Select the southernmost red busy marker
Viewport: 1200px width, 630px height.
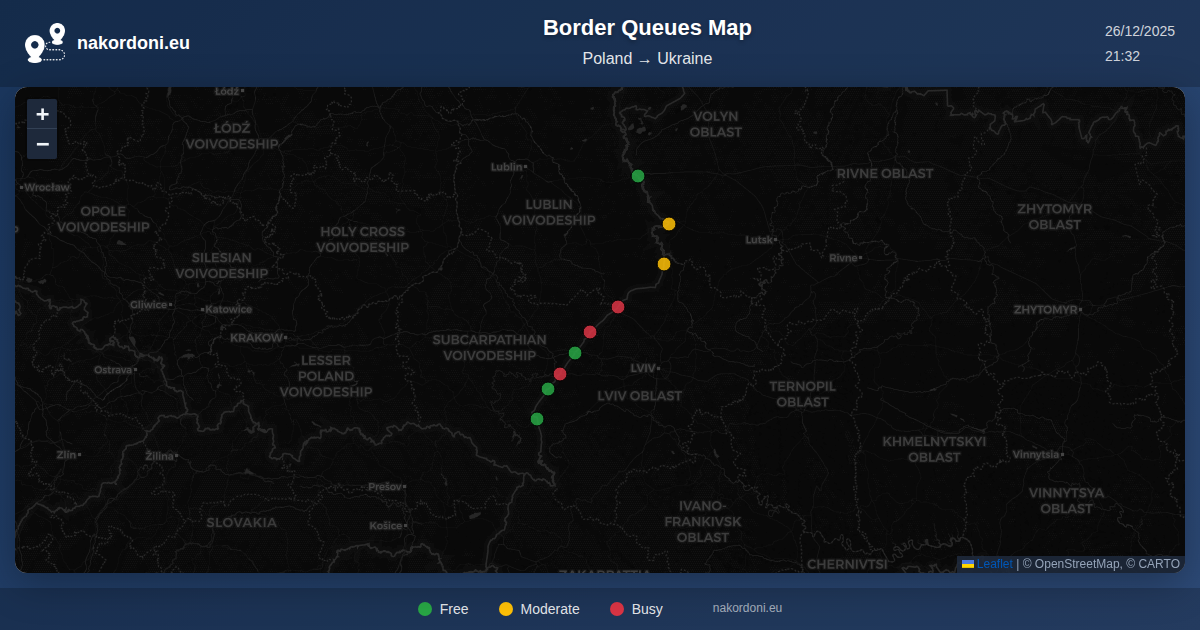click(560, 374)
